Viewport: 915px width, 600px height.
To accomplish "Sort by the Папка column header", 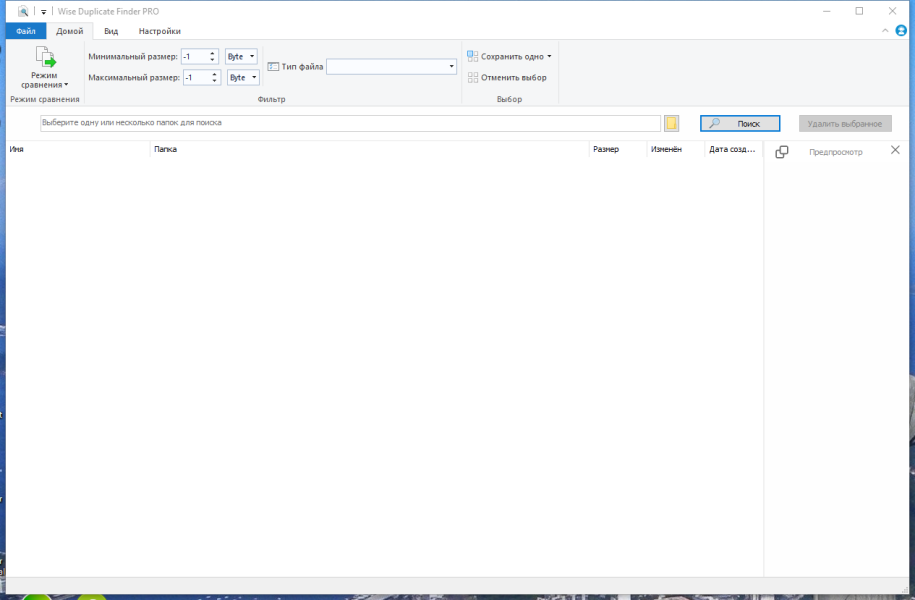I will [369, 149].
